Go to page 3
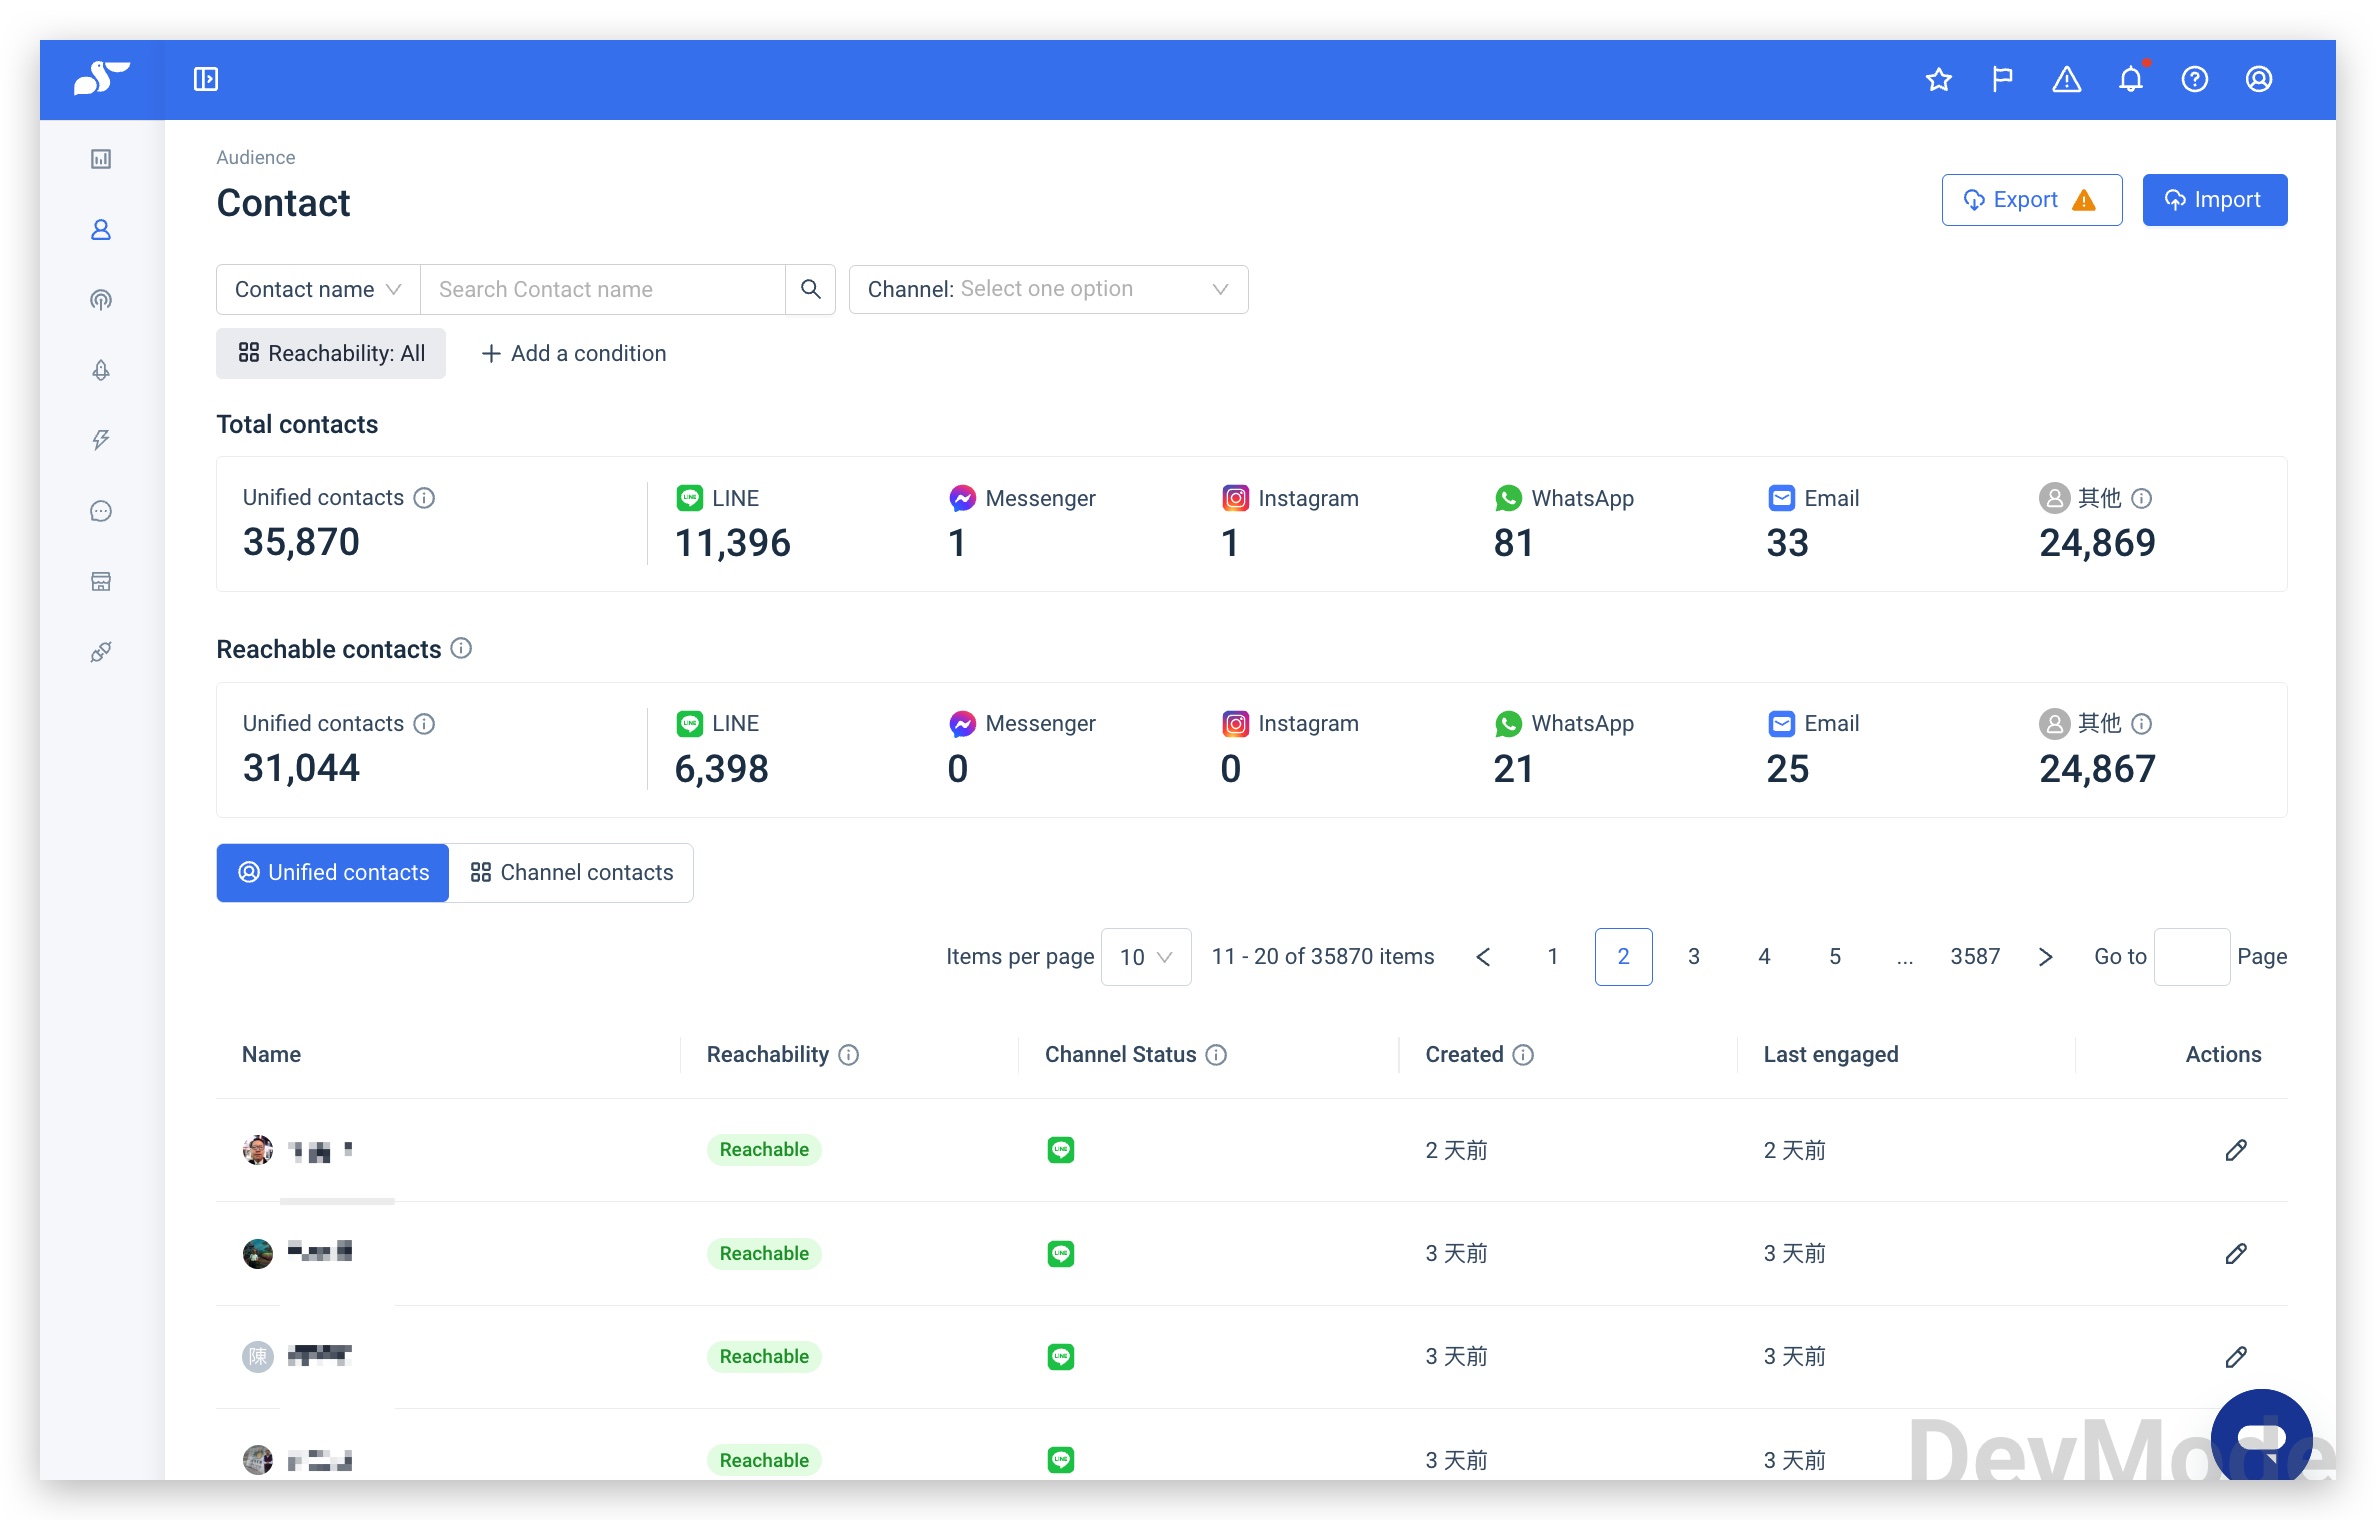Viewport: 2376px width, 1520px height. pos(1694,957)
